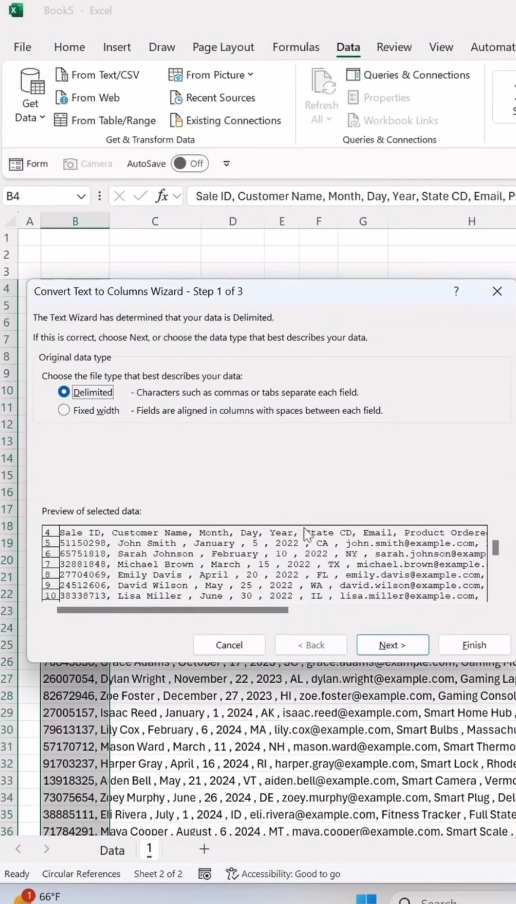
Task: Open Existing Connections
Action: tap(225, 120)
